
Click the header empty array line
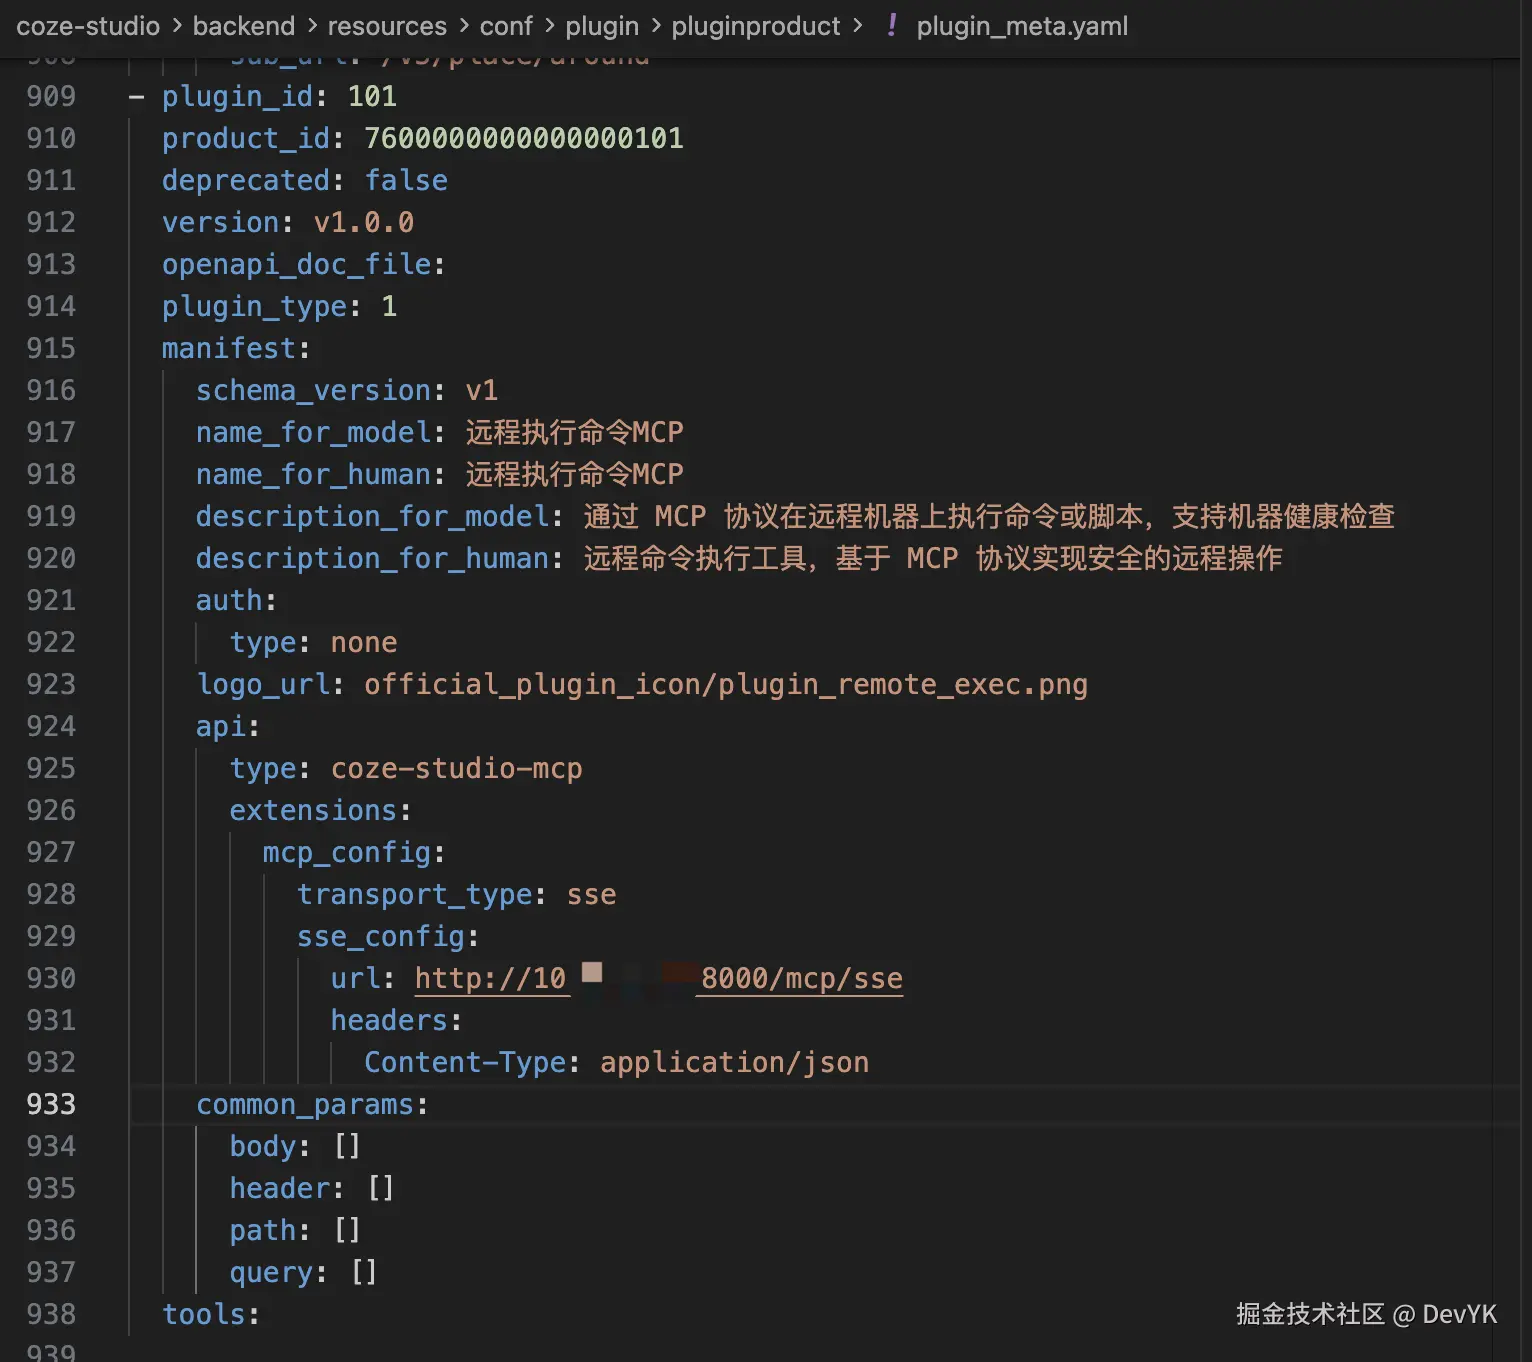tap(312, 1188)
